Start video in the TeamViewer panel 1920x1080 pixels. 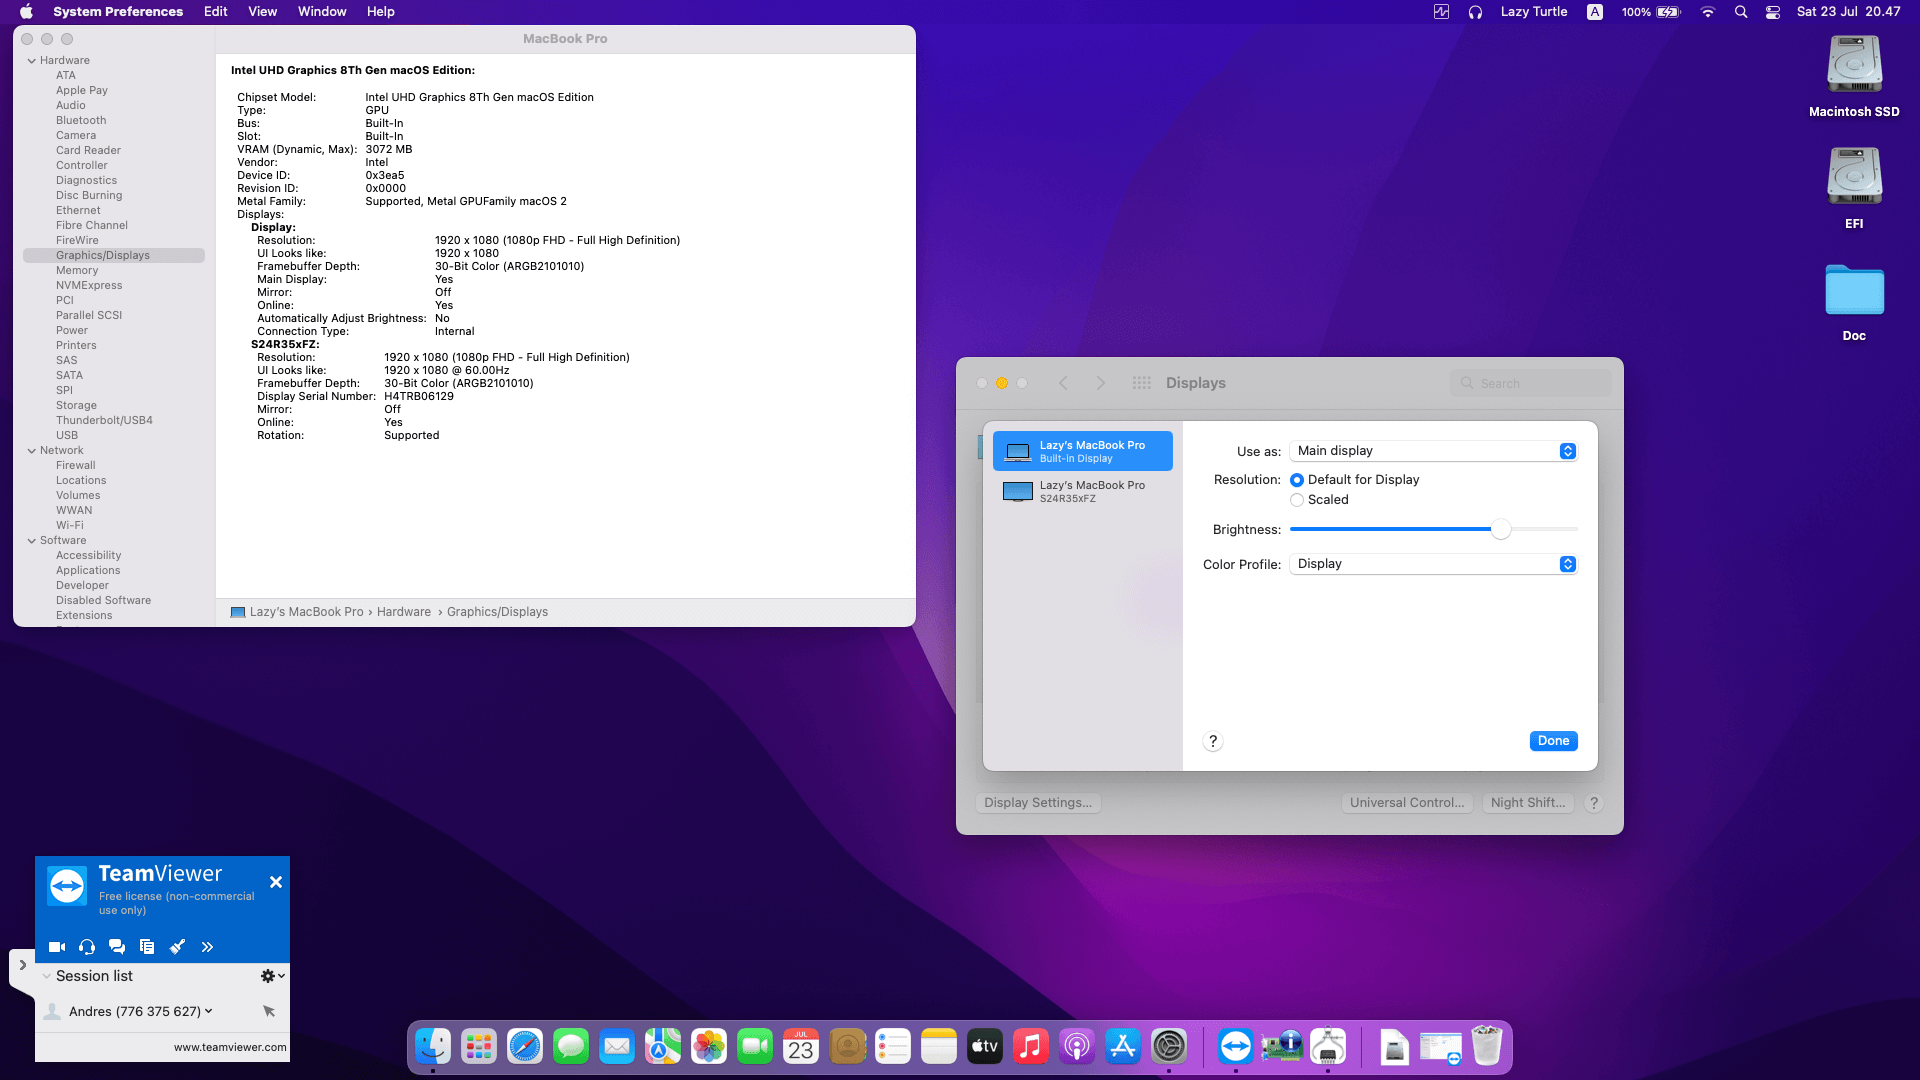click(x=57, y=947)
